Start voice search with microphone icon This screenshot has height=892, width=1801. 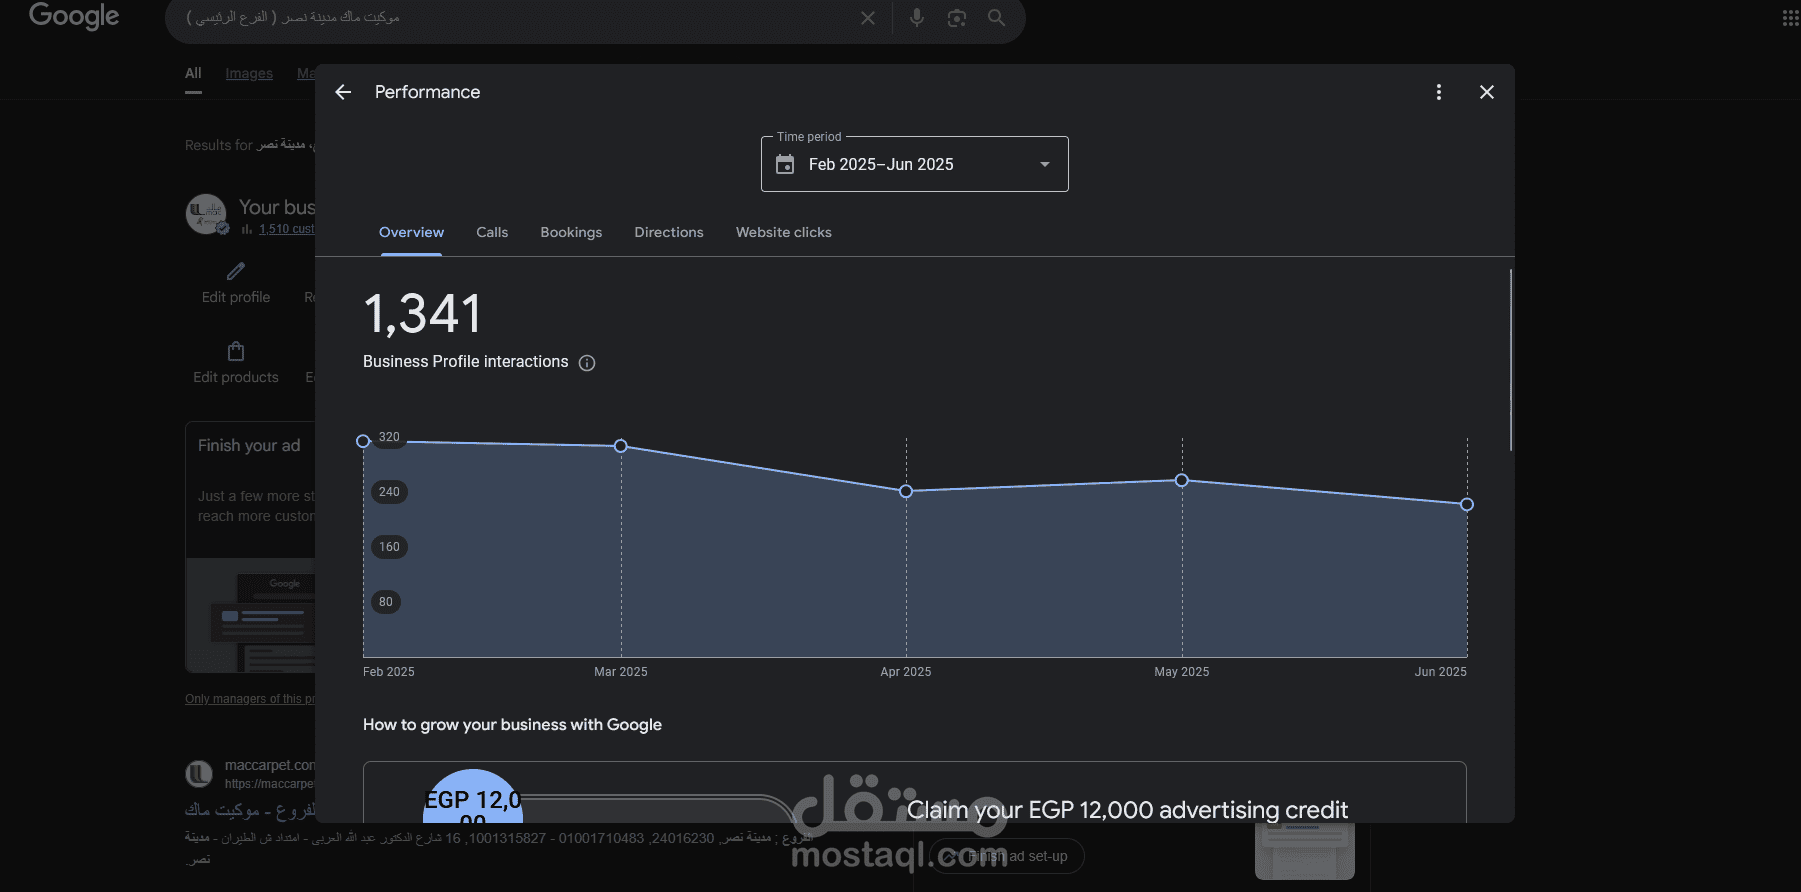(x=916, y=17)
